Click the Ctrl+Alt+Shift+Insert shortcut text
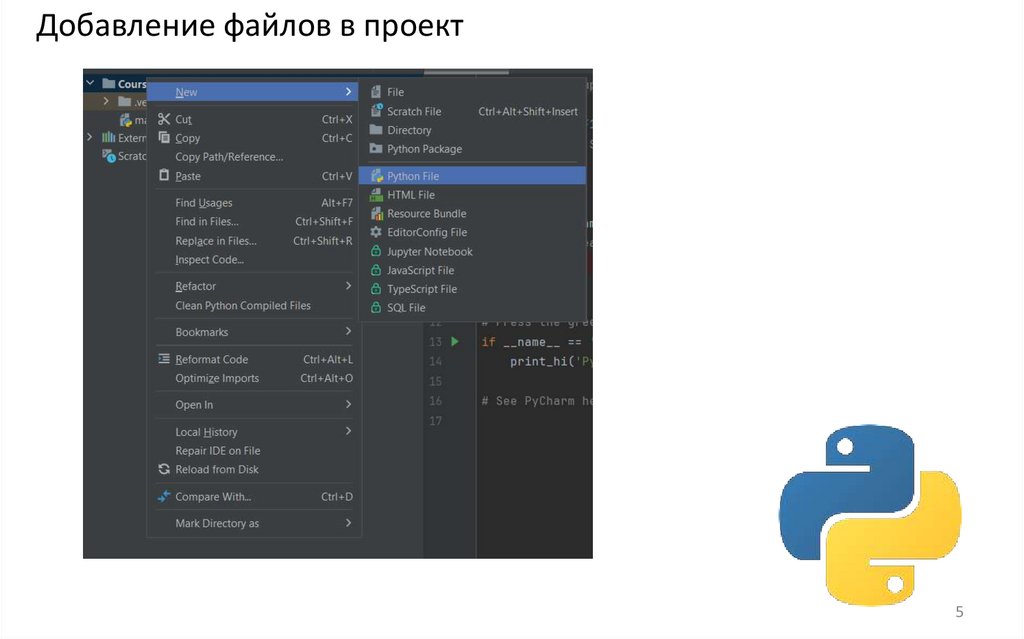Screen dimensions: 1024x639 [528, 111]
